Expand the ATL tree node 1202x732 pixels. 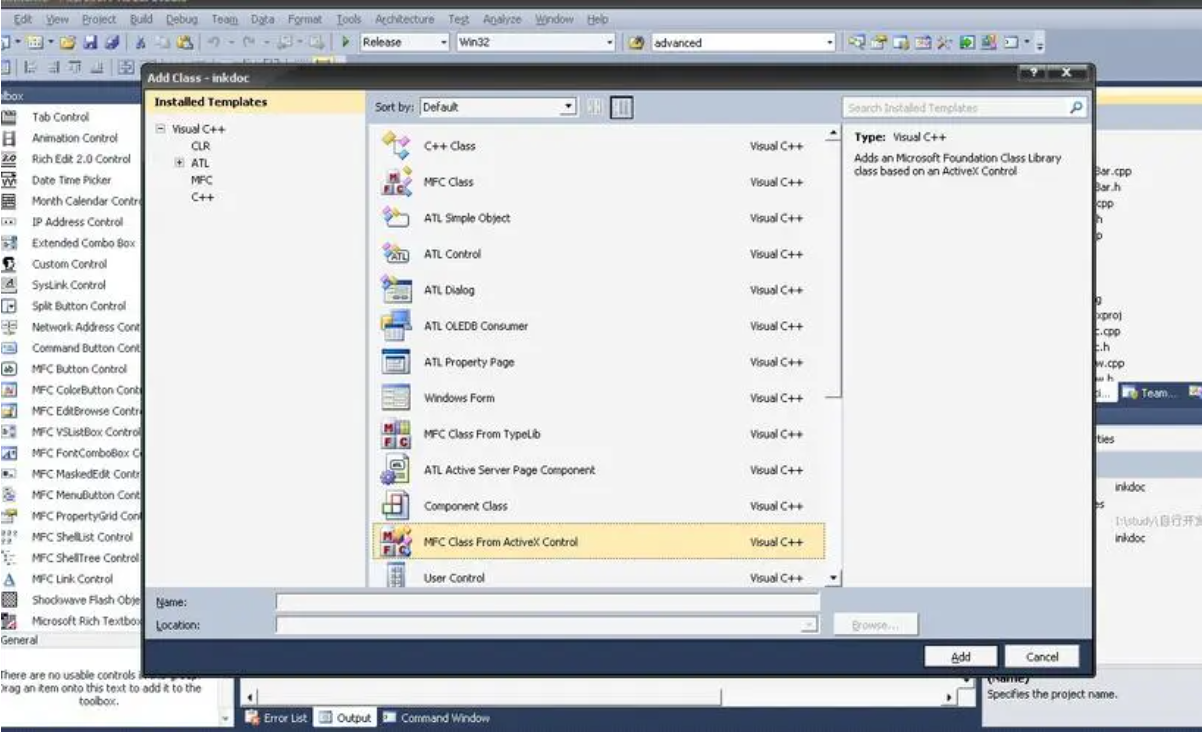[179, 163]
